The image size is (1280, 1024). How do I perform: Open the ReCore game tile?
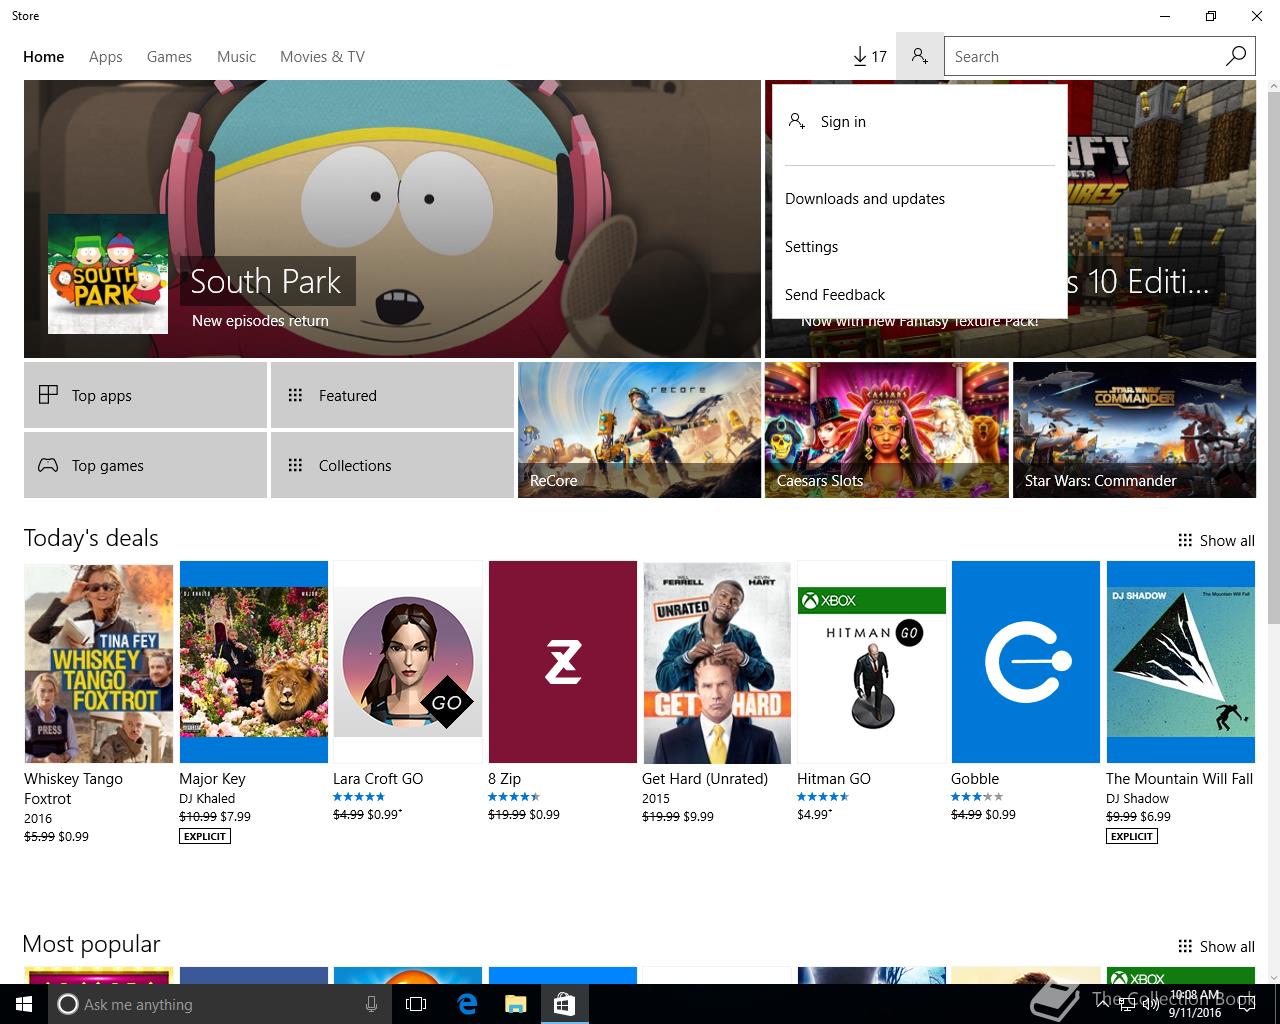coord(639,430)
